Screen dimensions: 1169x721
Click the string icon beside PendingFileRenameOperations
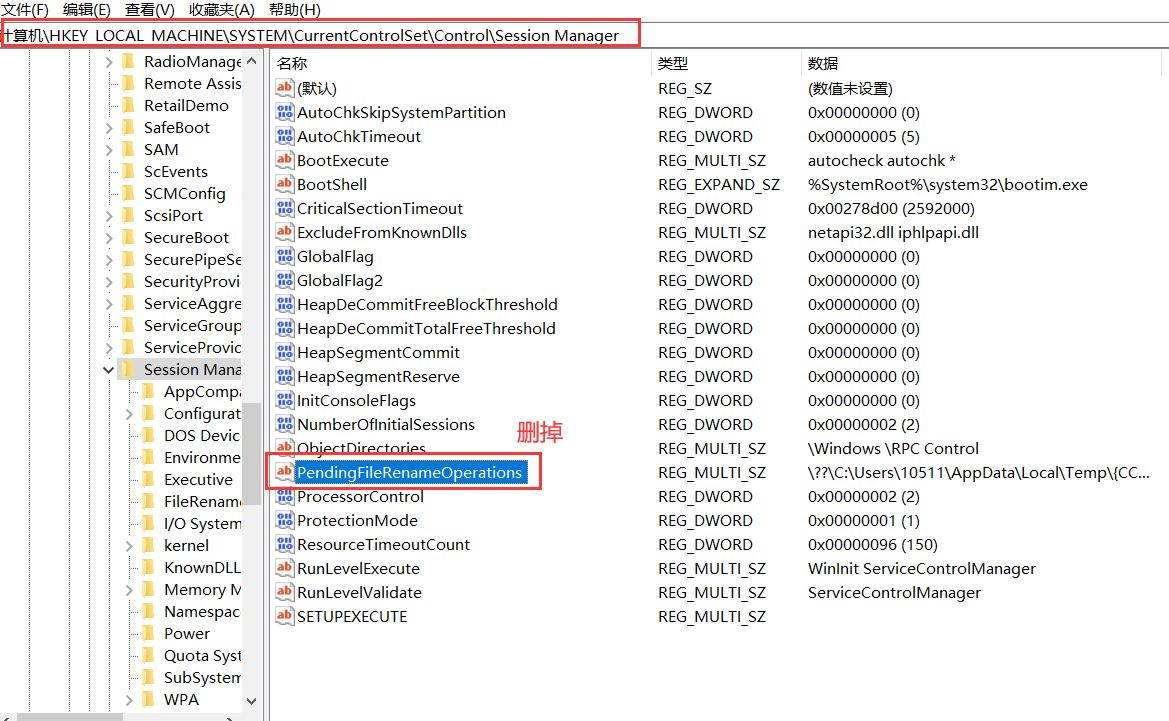pos(284,472)
